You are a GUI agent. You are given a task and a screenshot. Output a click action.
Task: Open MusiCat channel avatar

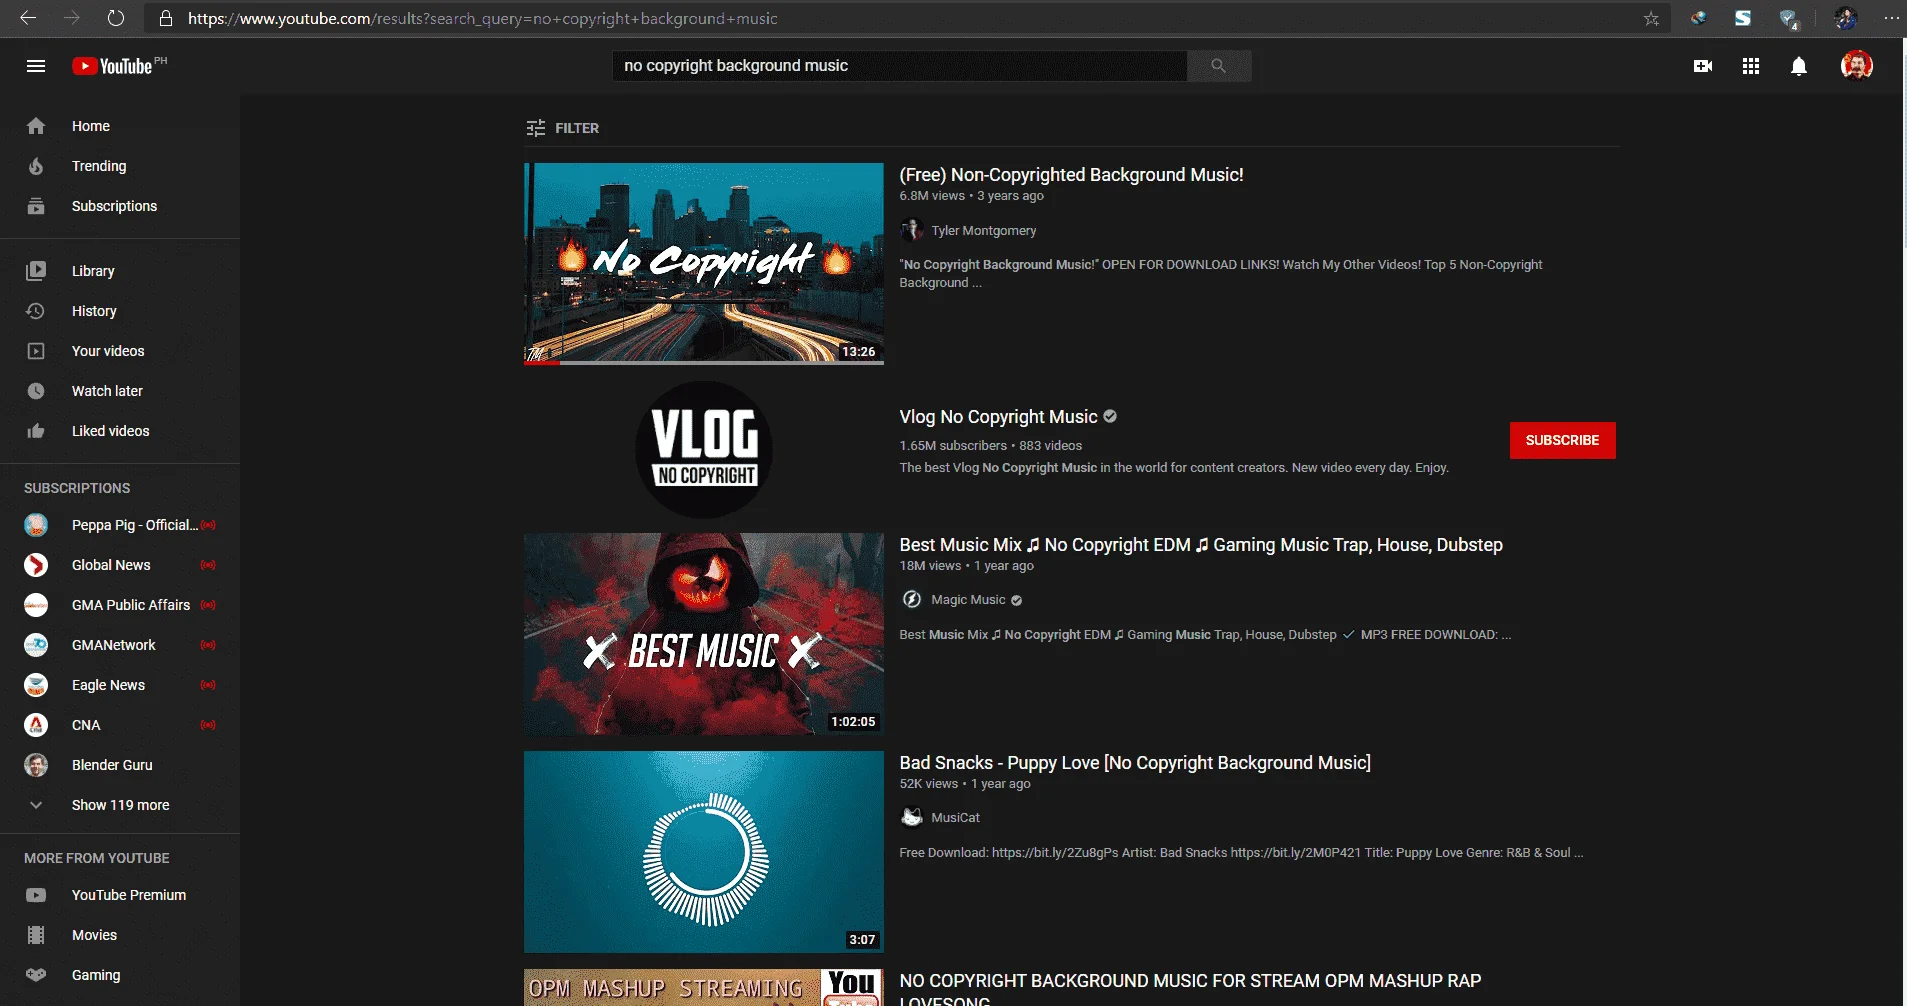911,817
